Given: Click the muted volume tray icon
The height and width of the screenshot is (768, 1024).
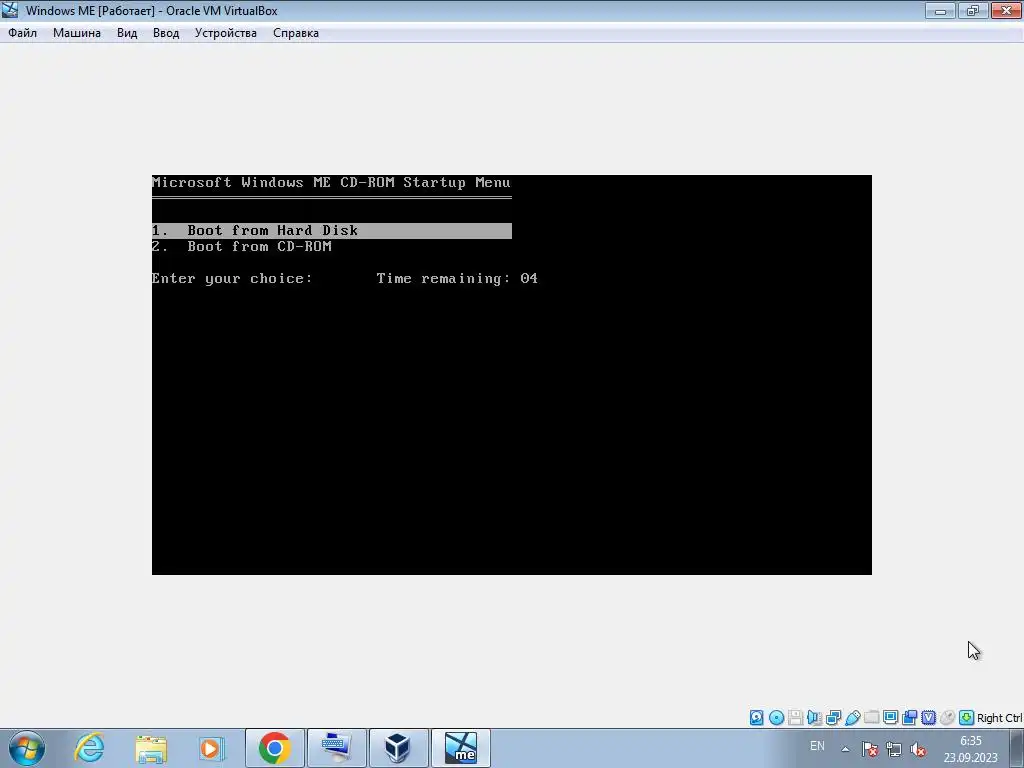Looking at the screenshot, I should (918, 749).
